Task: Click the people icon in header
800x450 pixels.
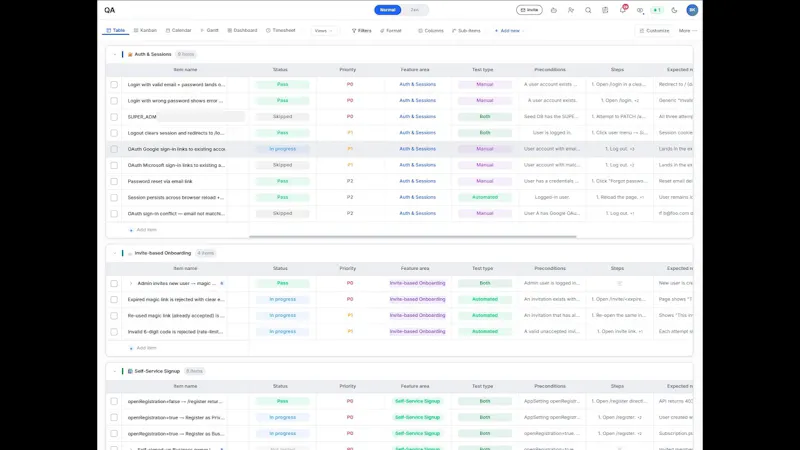Action: click(x=571, y=10)
